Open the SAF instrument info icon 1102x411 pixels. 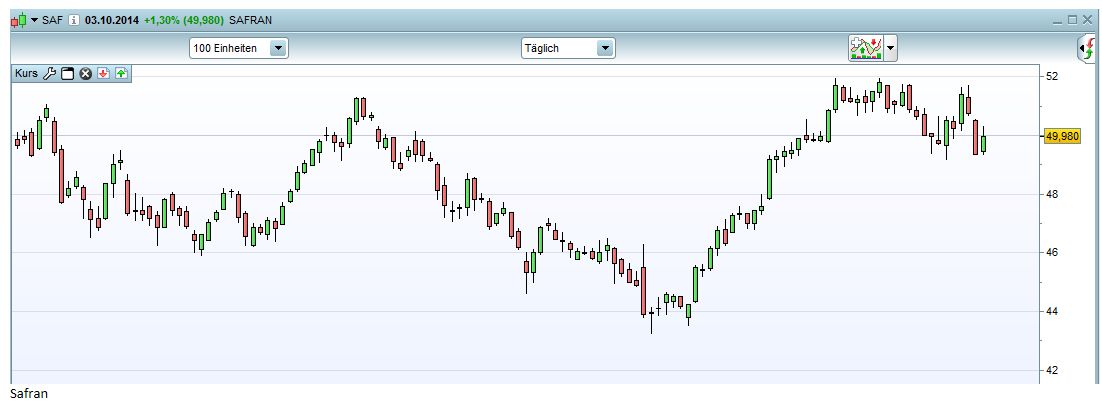[74, 20]
